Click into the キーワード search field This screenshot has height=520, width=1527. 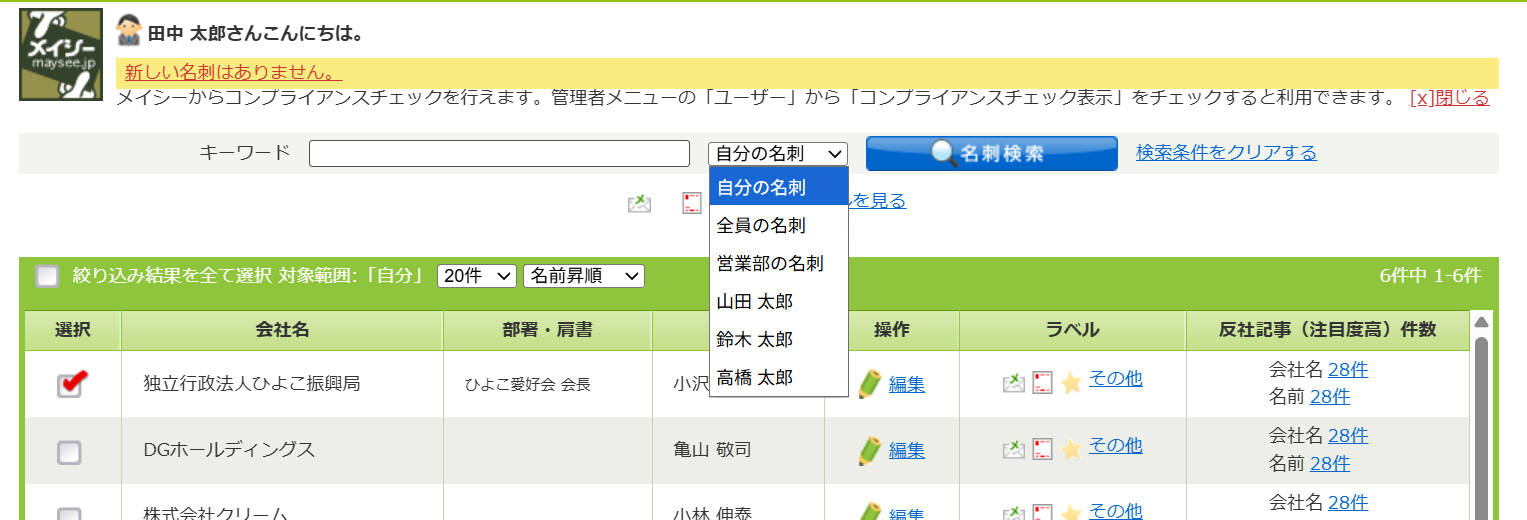[x=499, y=153]
